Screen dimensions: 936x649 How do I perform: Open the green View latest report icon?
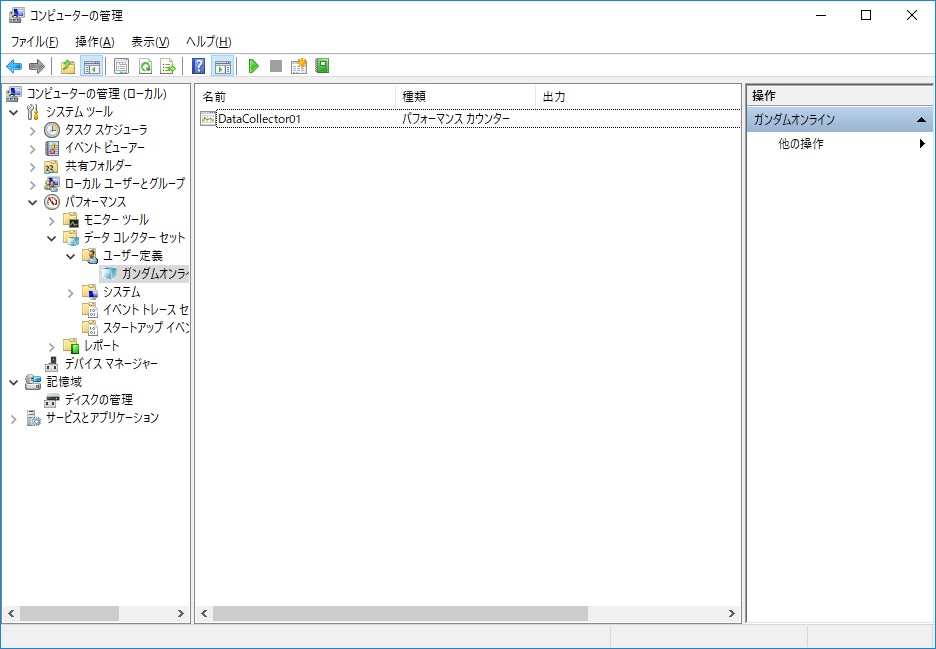(322, 66)
